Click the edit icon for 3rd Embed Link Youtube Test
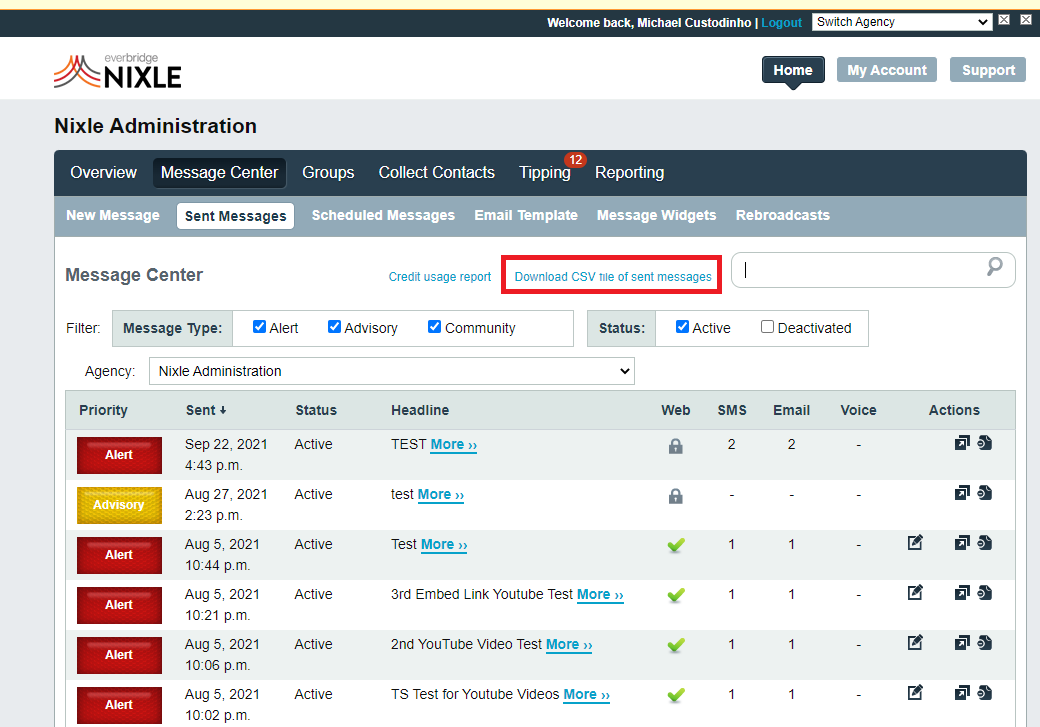Image resolution: width=1040 pixels, height=727 pixels. 915,592
